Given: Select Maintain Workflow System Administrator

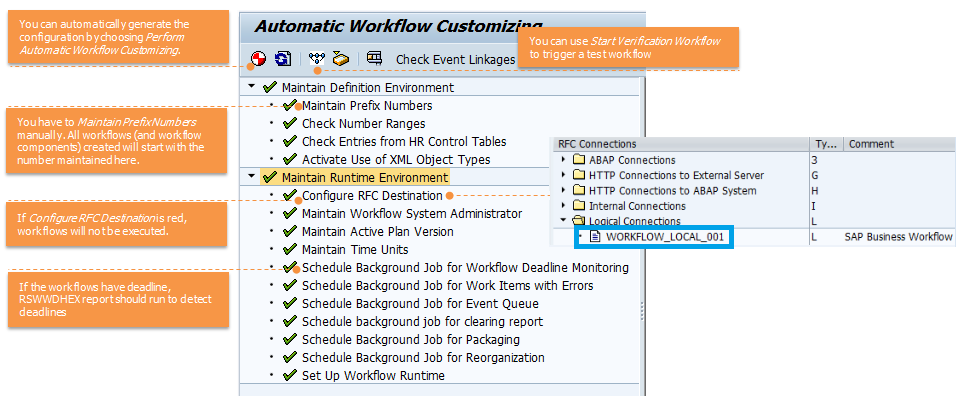Looking at the screenshot, I should [x=412, y=213].
